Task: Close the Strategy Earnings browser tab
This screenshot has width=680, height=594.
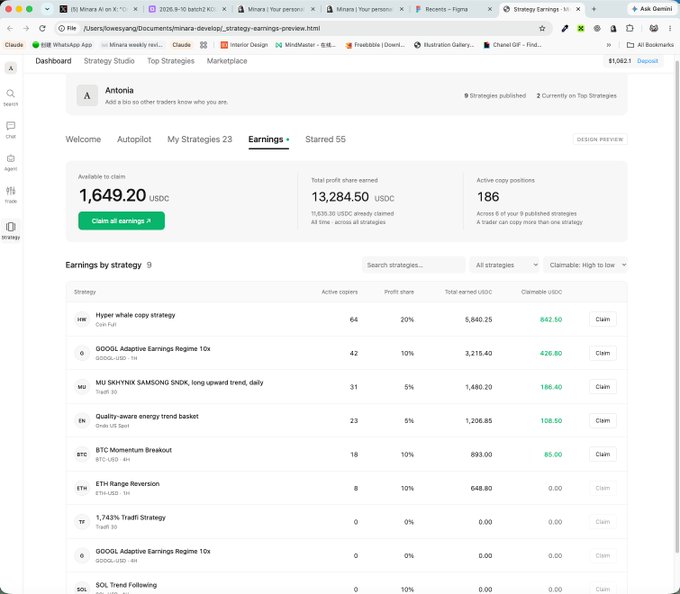Action: point(578,9)
